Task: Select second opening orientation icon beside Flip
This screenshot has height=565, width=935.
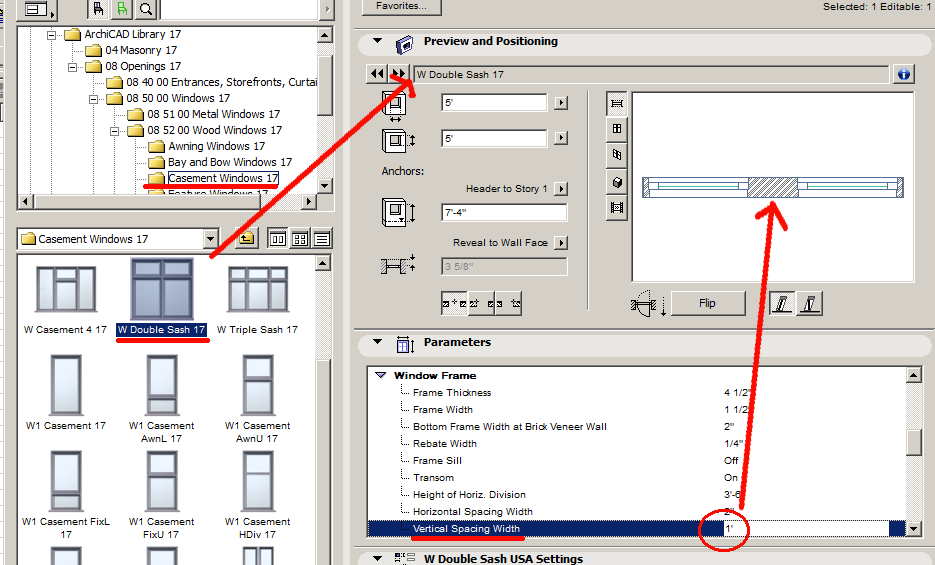Action: click(x=809, y=303)
